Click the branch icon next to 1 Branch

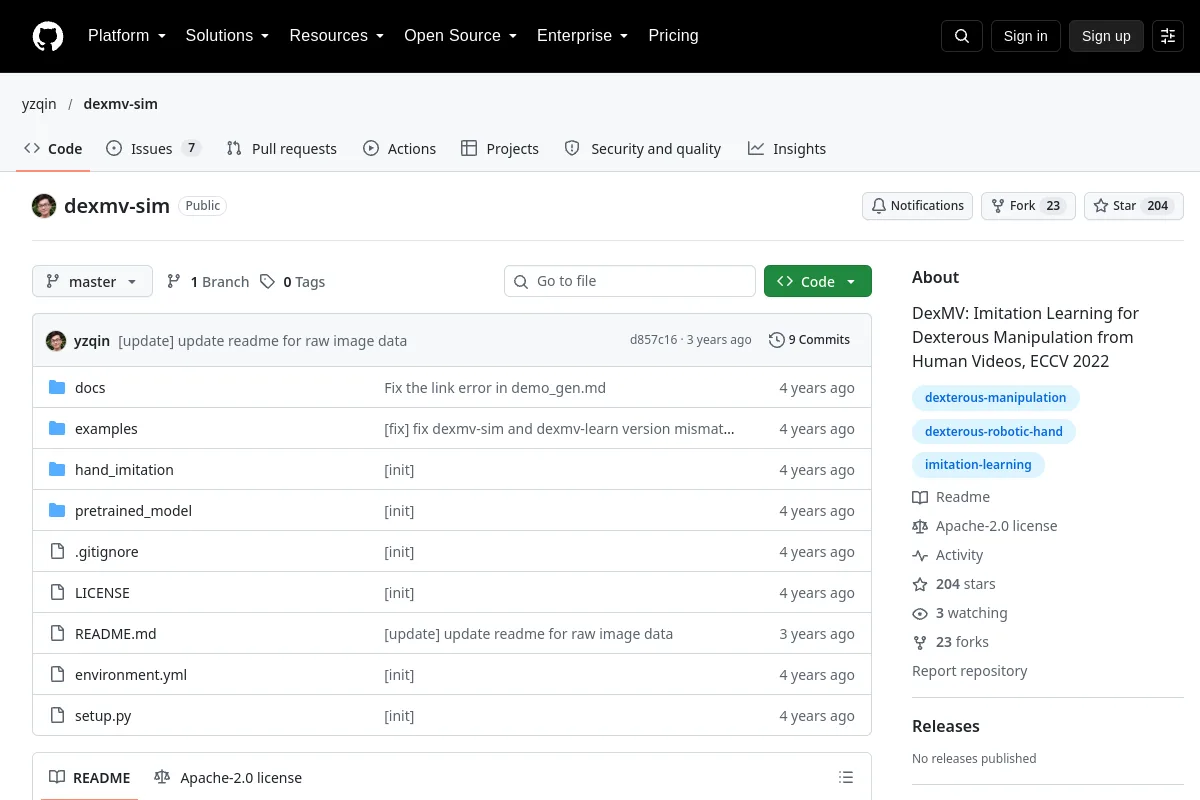pos(174,282)
